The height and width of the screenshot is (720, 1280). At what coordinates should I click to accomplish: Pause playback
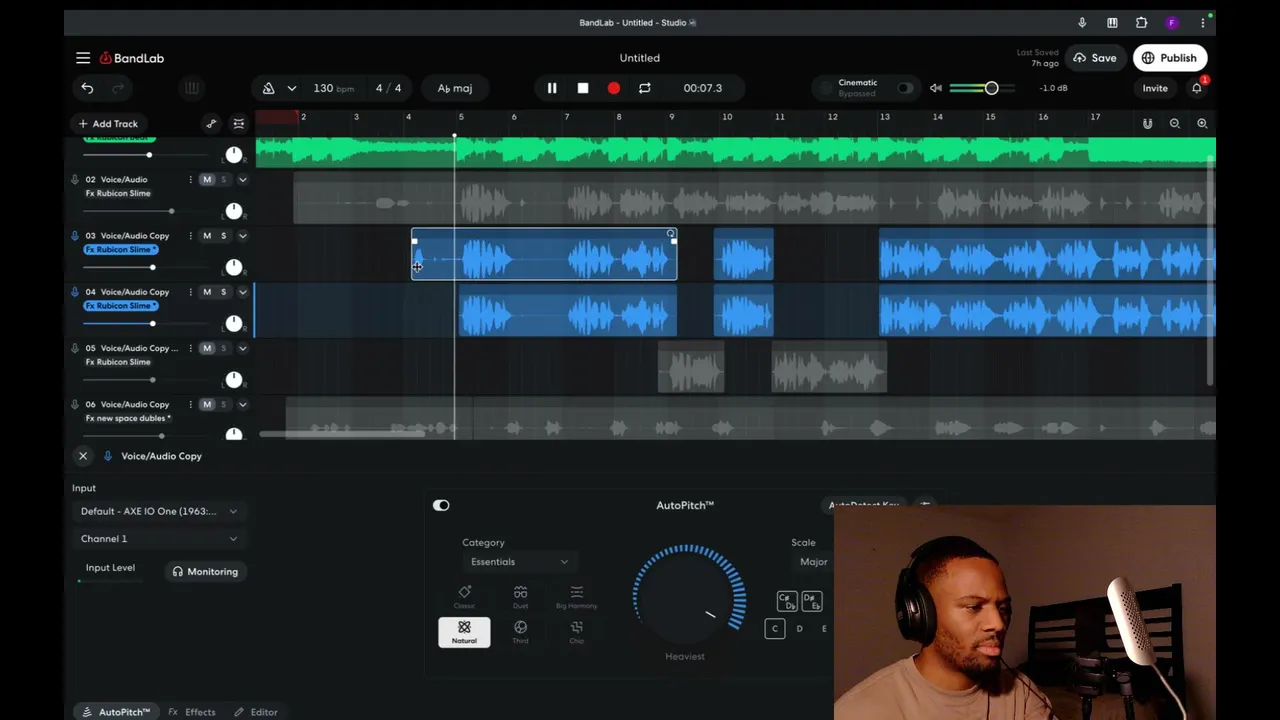(552, 88)
